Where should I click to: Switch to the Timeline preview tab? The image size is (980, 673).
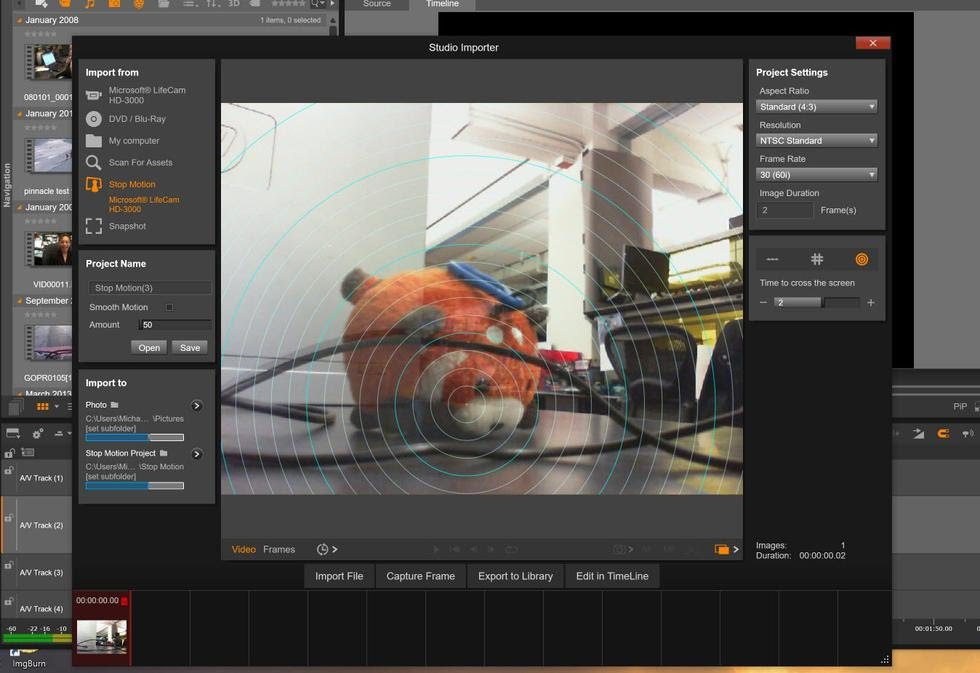(442, 4)
